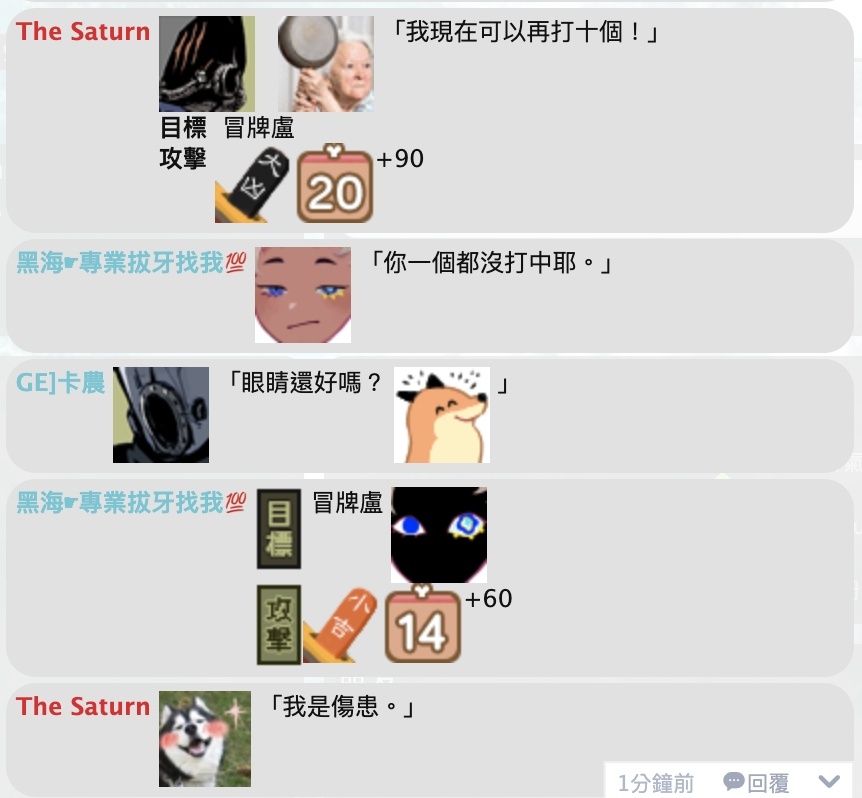
Task: Expand the chevron dropdown next to 回覆
Action: [829, 781]
